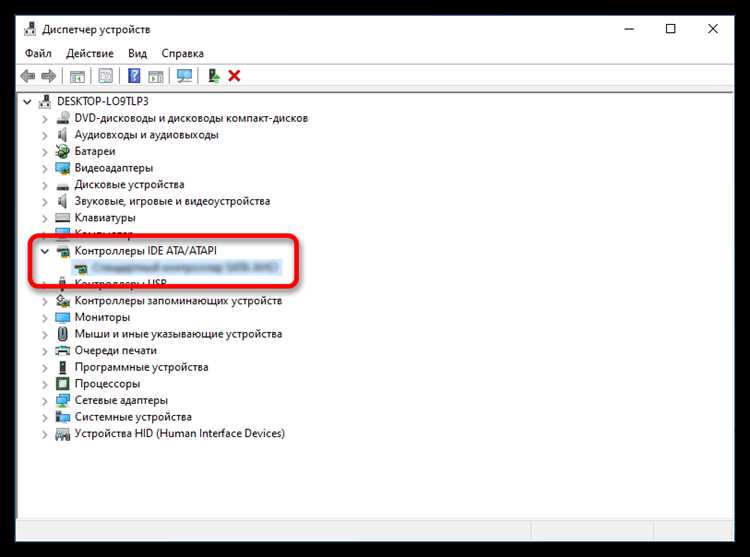Click the Forward arrow toolbar icon

(49, 76)
